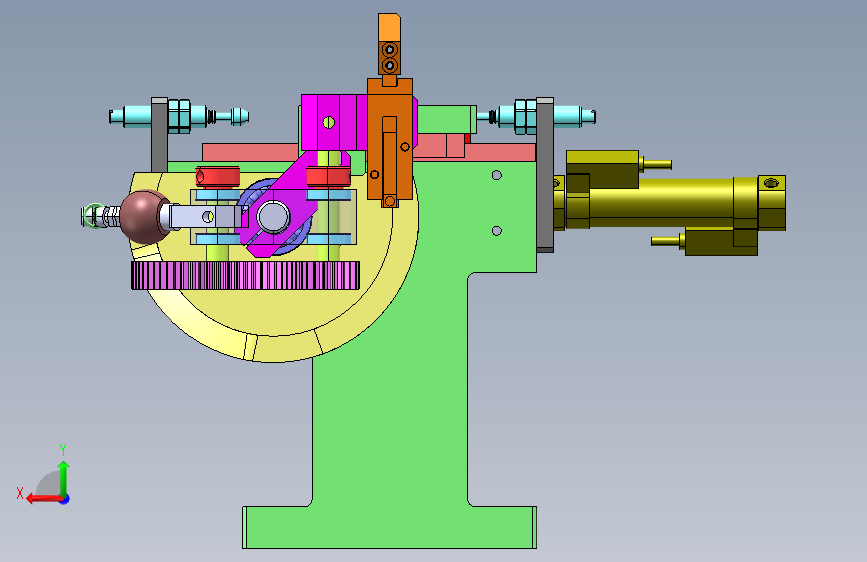867x562 pixels.
Task: Select the small red piece beside salmon bar
Action: 467,138
